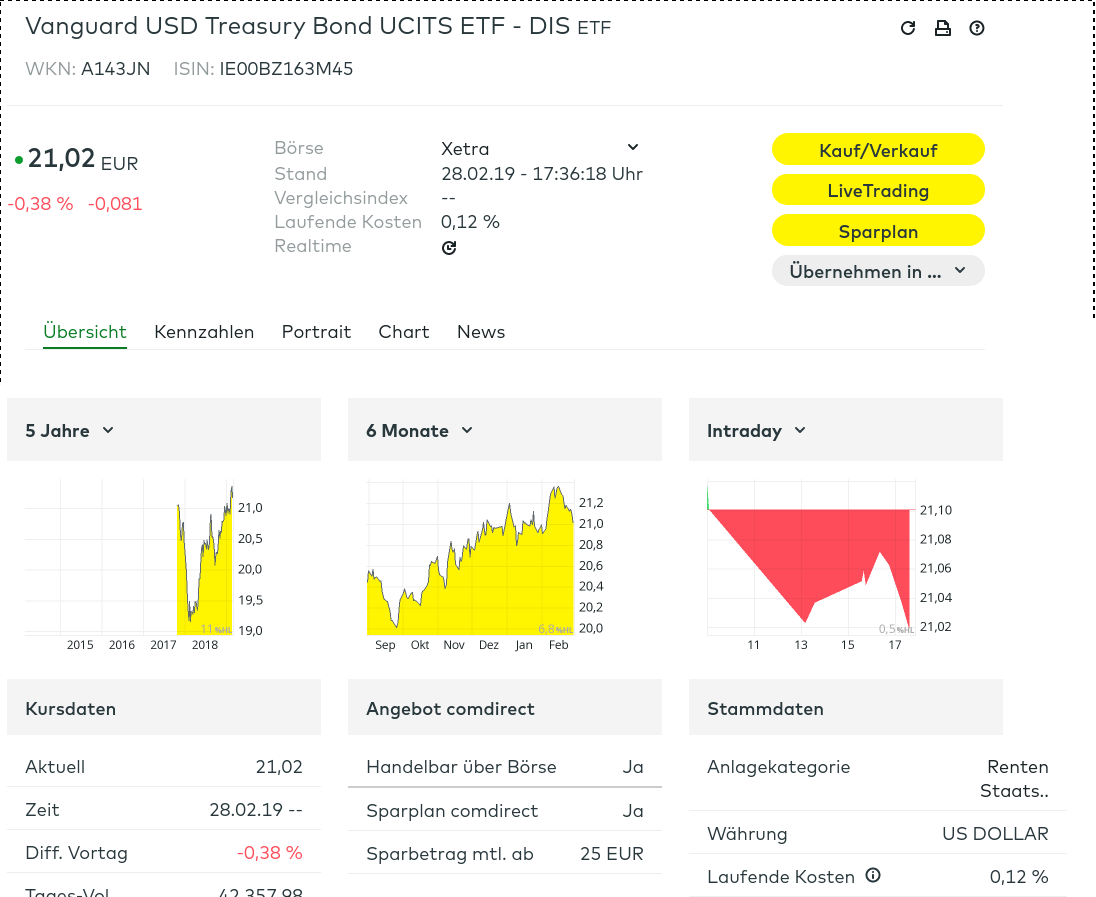Click the Kauf/Verkauf button
Image resolution: width=1096 pixels, height=897 pixels.
[x=878, y=150]
